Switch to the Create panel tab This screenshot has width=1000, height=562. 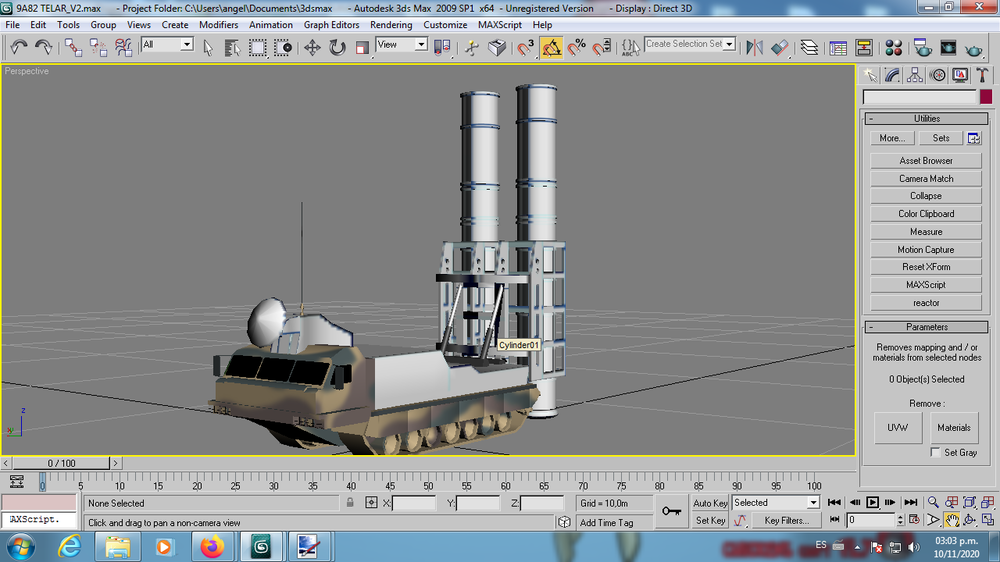(x=870, y=75)
